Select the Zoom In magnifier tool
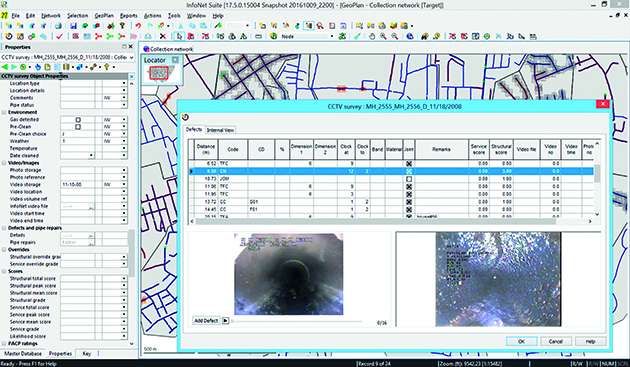630x367 pixels. pyautogui.click(x=383, y=36)
